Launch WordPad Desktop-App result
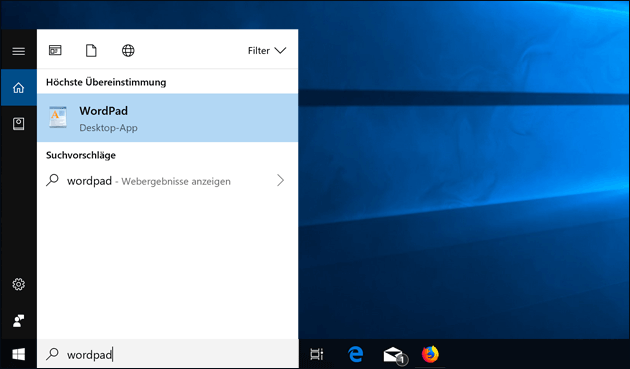The width and height of the screenshot is (630, 369). click(168, 118)
